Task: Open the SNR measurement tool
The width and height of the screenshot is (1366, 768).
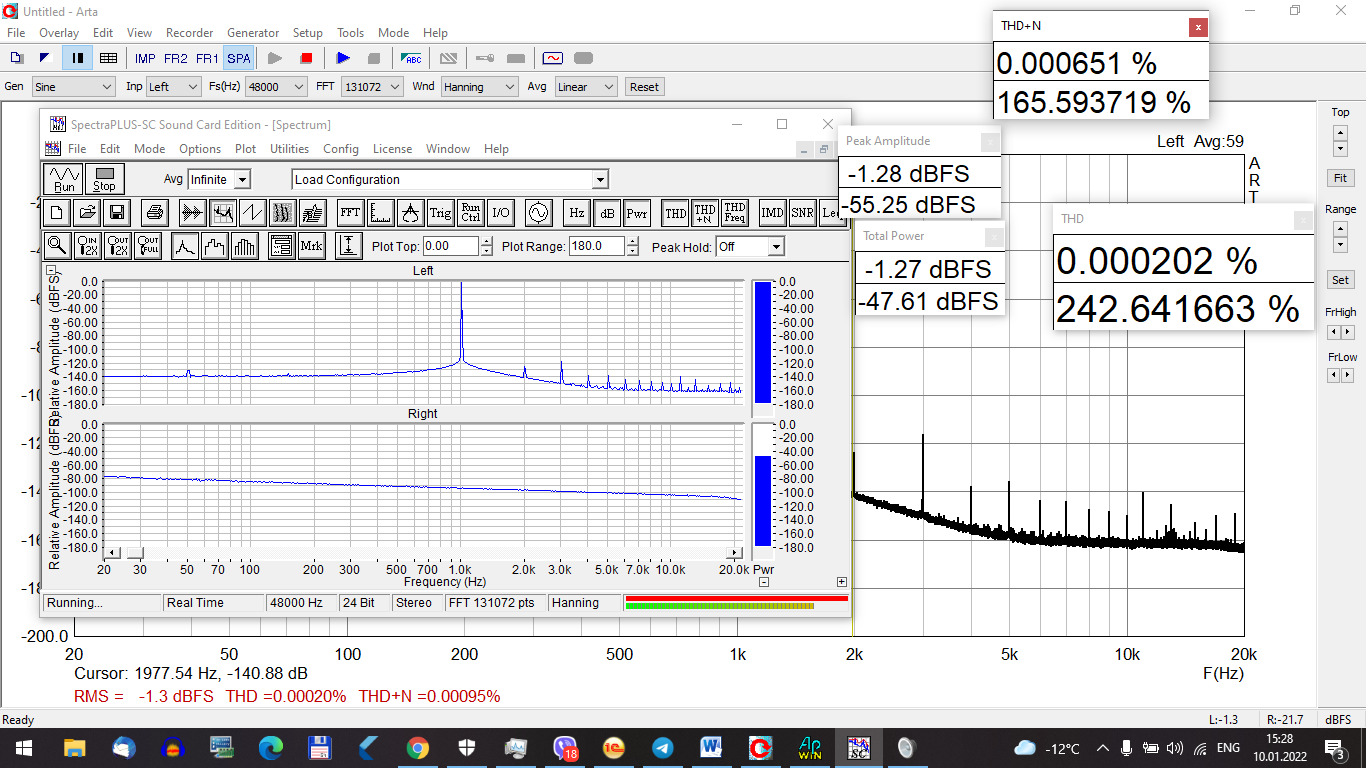Action: (x=802, y=212)
